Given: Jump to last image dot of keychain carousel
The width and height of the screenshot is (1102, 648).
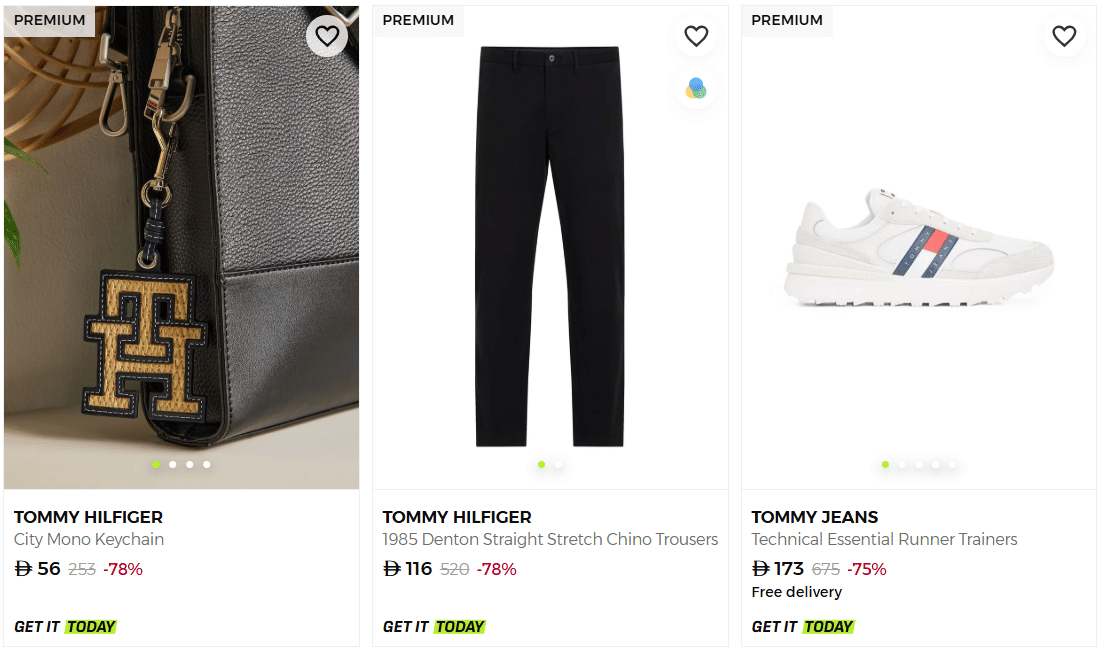Looking at the screenshot, I should (207, 464).
